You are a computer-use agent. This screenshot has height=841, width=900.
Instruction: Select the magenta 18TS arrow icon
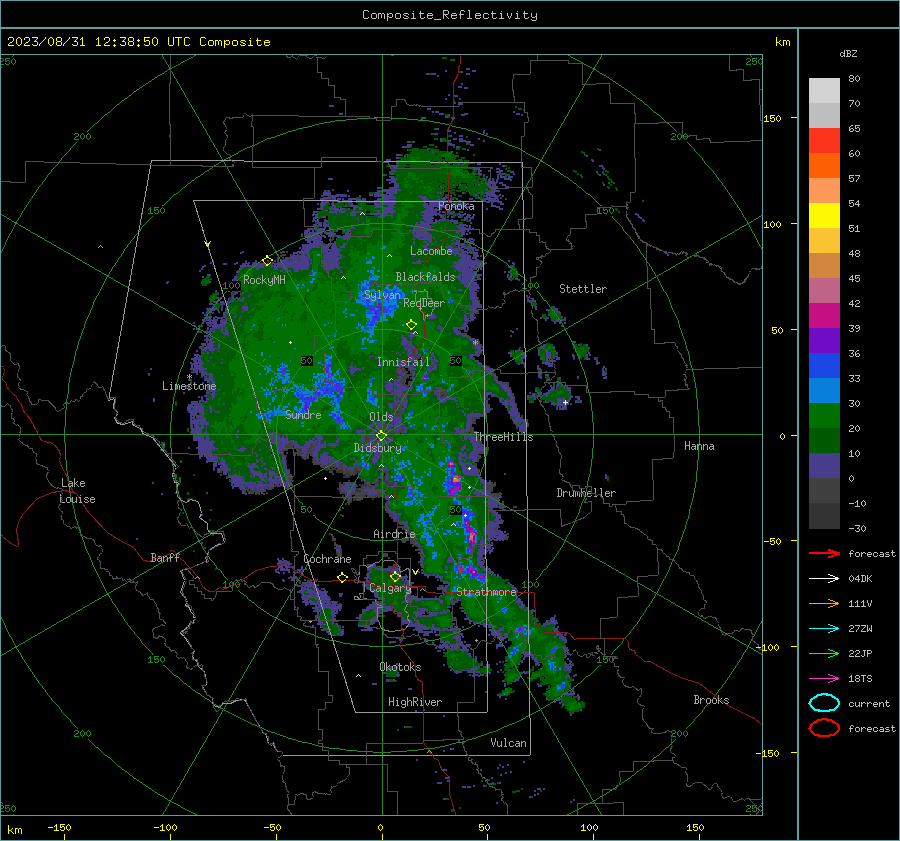point(824,679)
